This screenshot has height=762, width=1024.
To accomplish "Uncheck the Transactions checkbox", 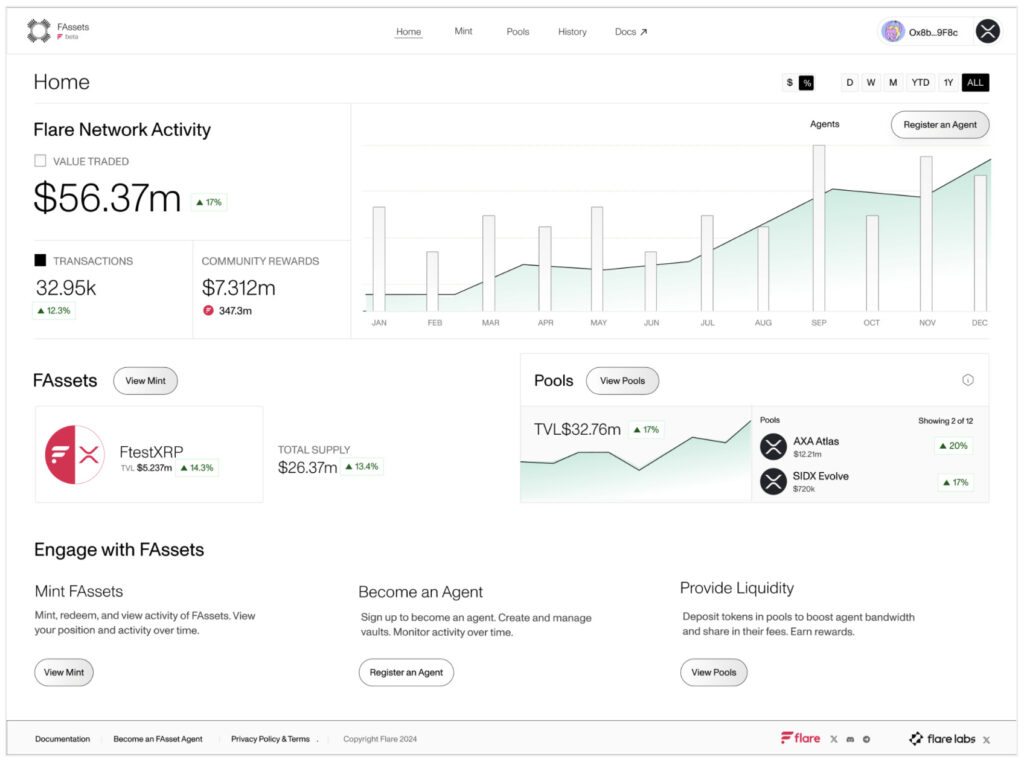I will (x=40, y=261).
